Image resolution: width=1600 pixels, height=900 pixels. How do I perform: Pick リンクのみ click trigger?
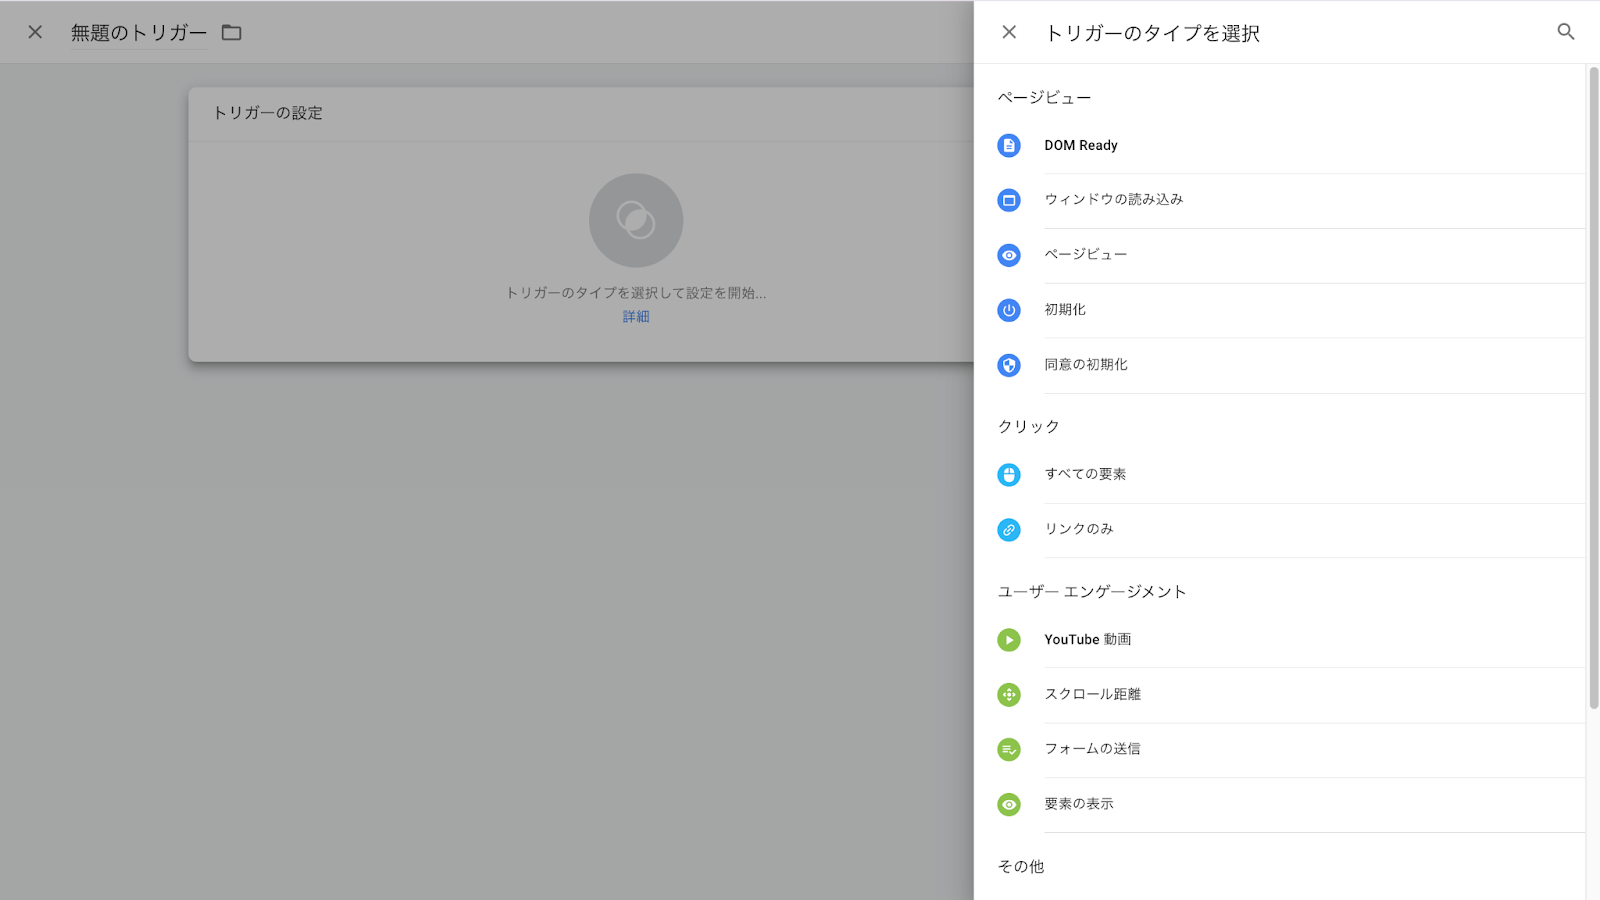(x=1280, y=530)
